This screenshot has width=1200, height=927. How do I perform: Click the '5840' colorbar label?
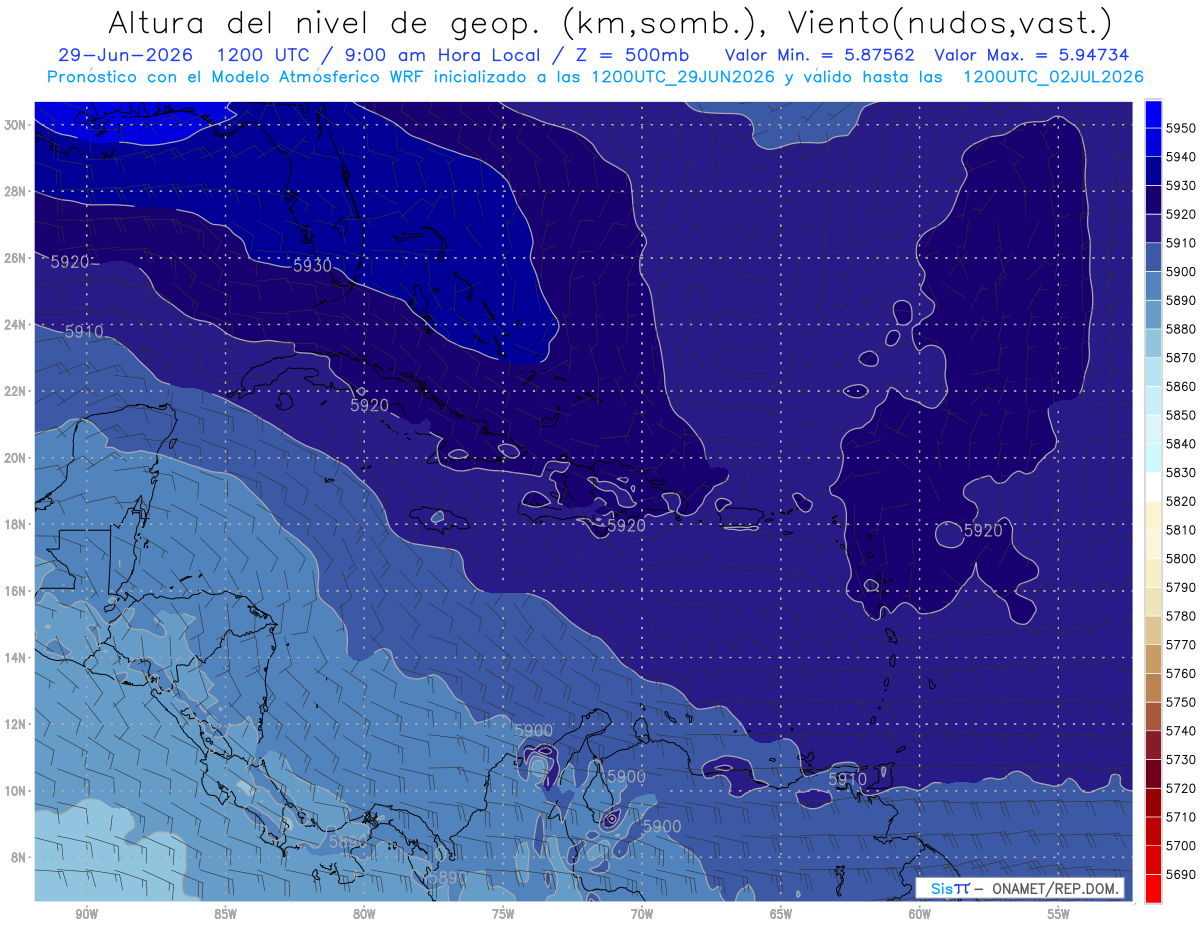click(1181, 443)
